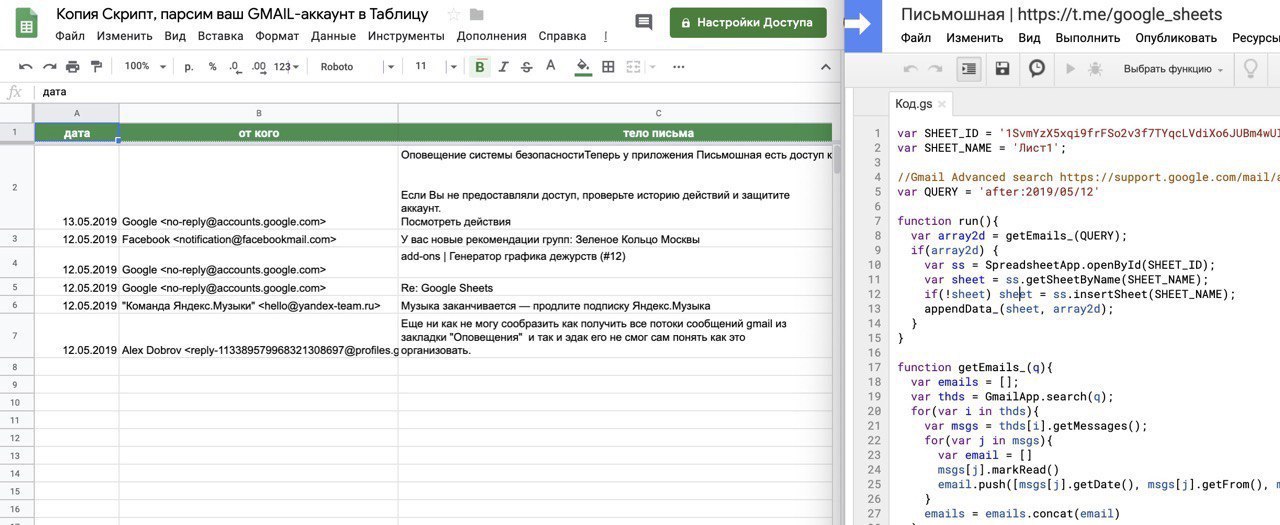Open the cell borders tool
The width and height of the screenshot is (1280, 525).
click(x=609, y=67)
